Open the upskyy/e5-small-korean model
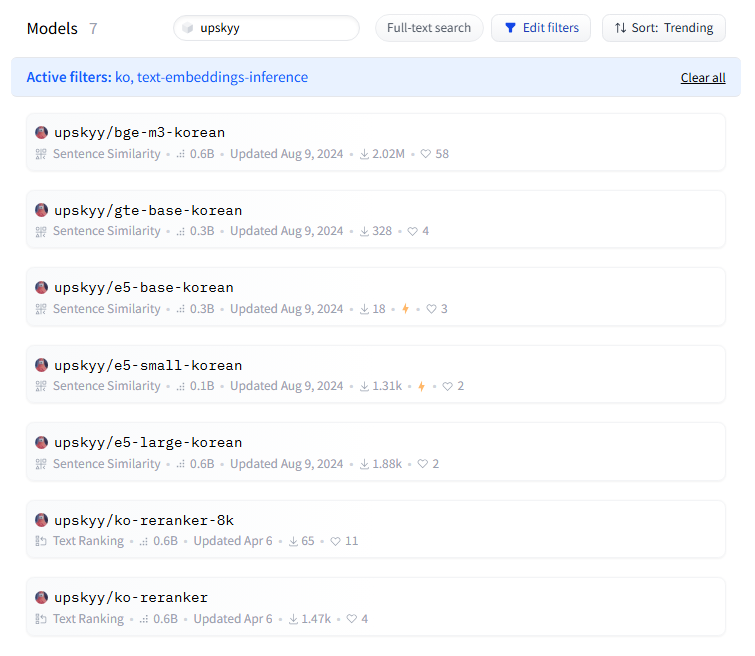Screen dimensions: 755x656 [x=376, y=374]
